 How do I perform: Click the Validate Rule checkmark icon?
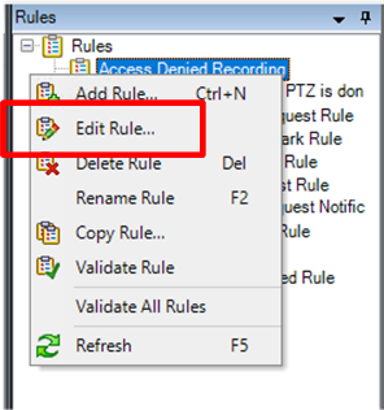[48, 267]
